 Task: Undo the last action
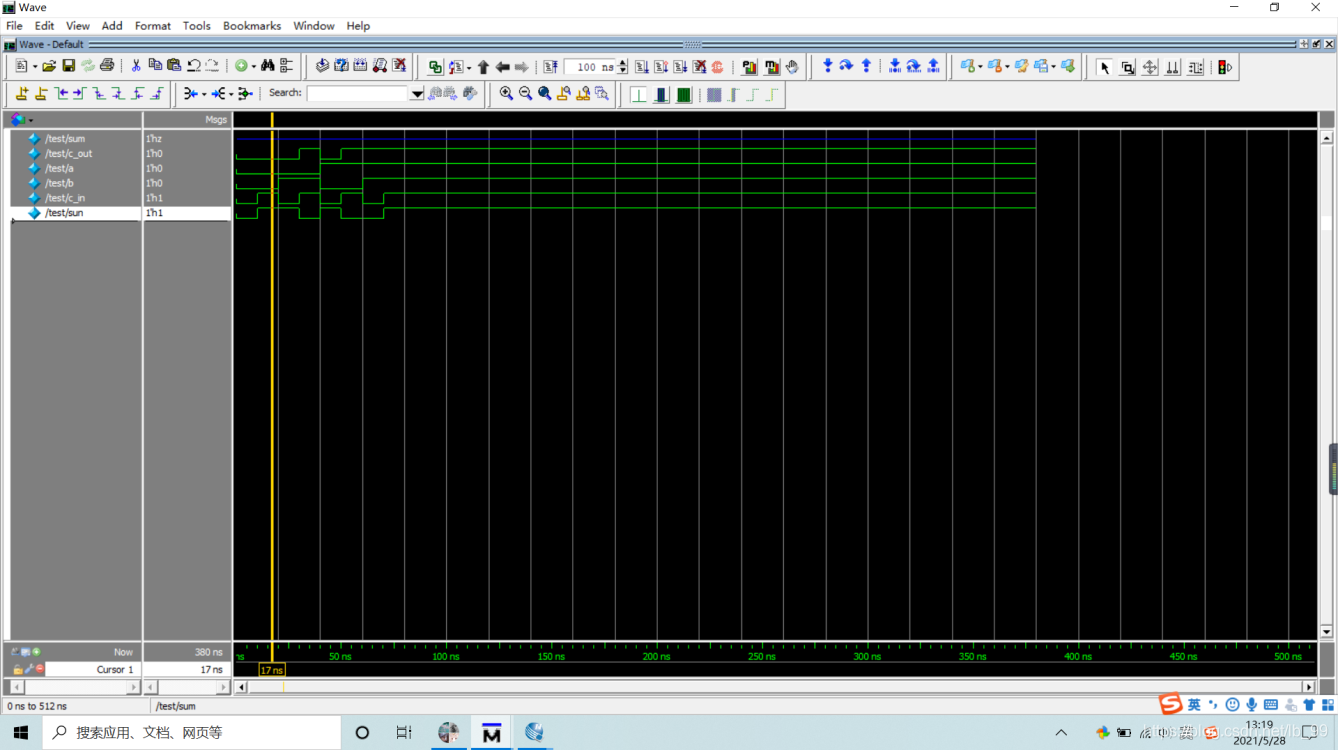pos(193,66)
